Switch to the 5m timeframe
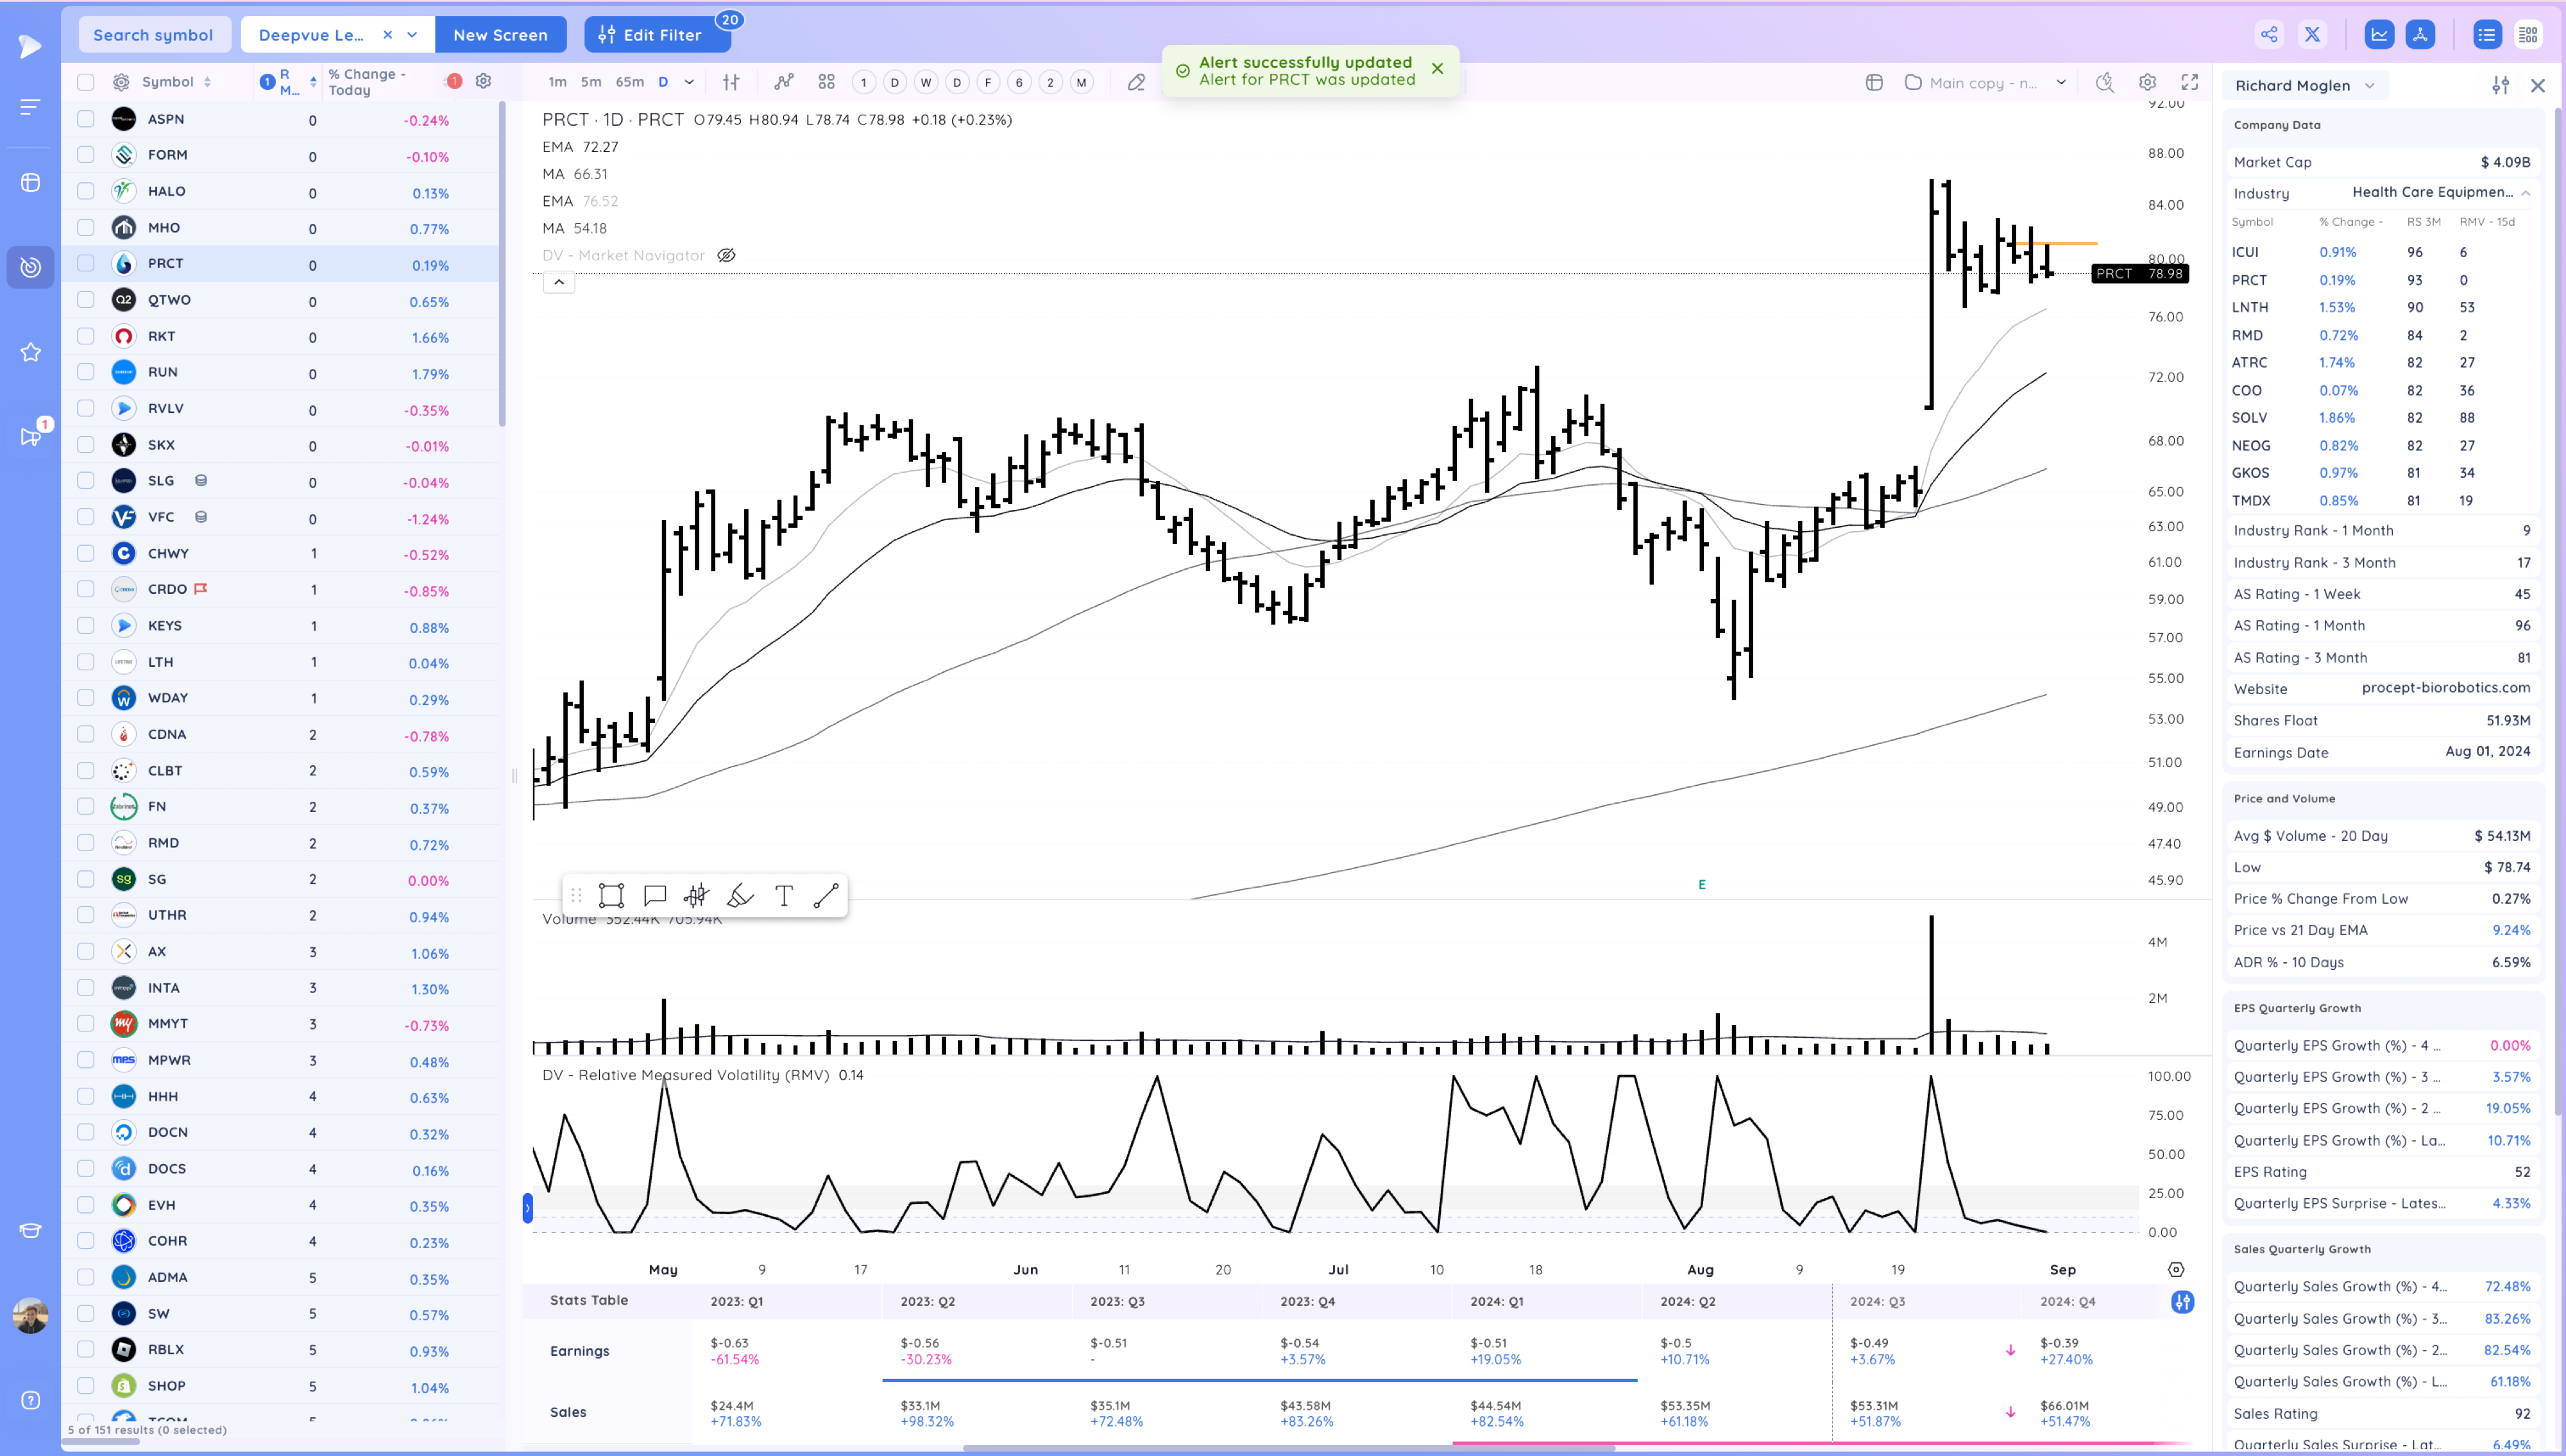Screen dimensions: 2566x1456 (591, 82)
